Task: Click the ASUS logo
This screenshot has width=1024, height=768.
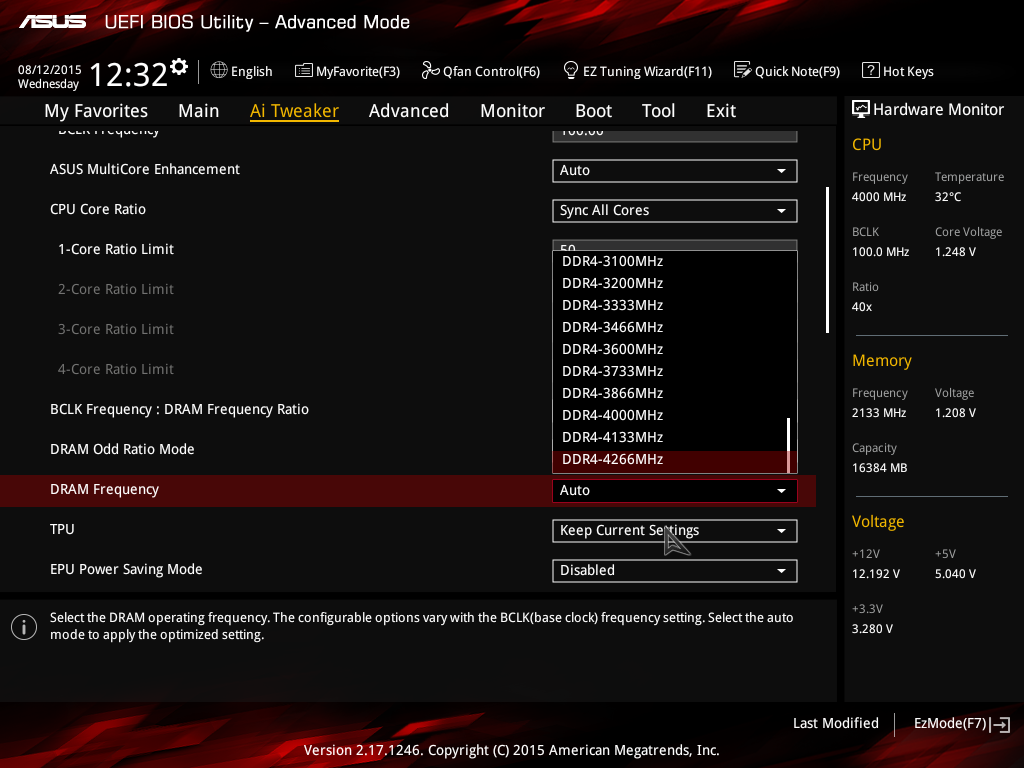Action: 52,22
